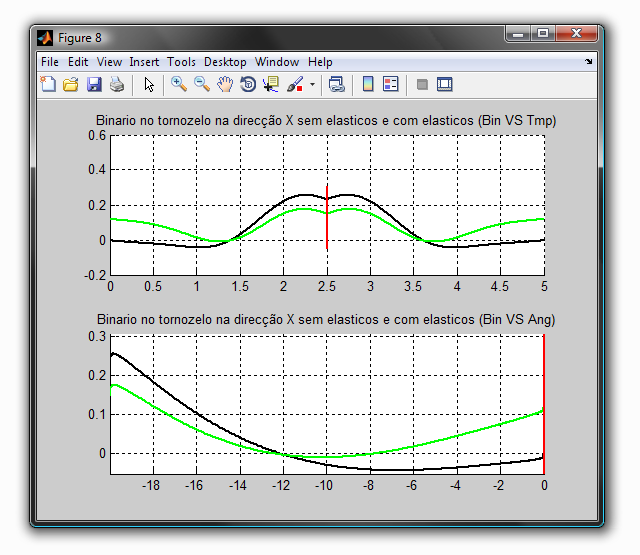Enable the Rotate 3D tool

point(247,85)
